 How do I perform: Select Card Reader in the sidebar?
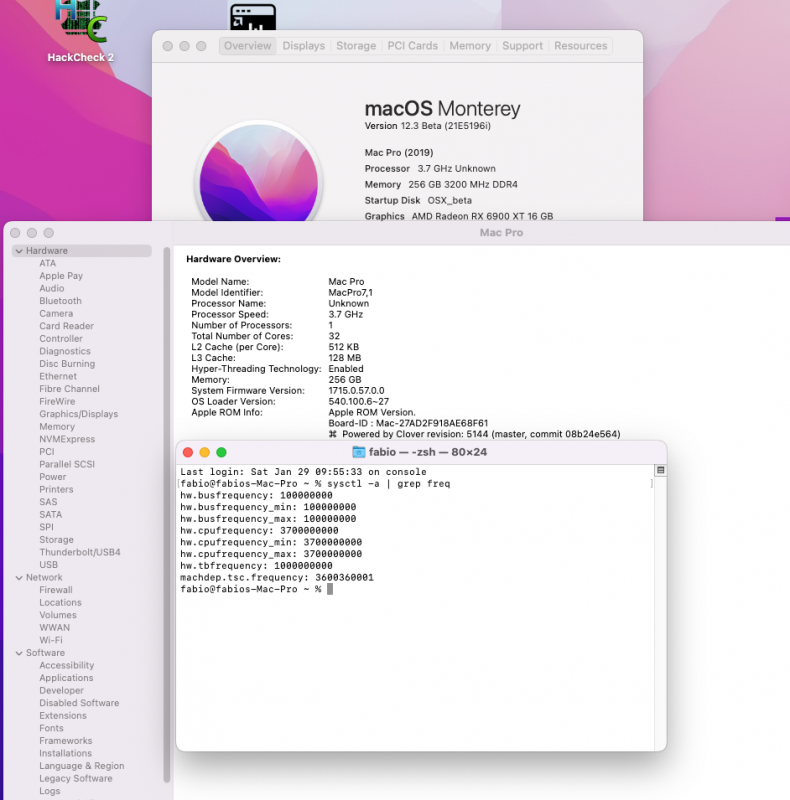(66, 326)
